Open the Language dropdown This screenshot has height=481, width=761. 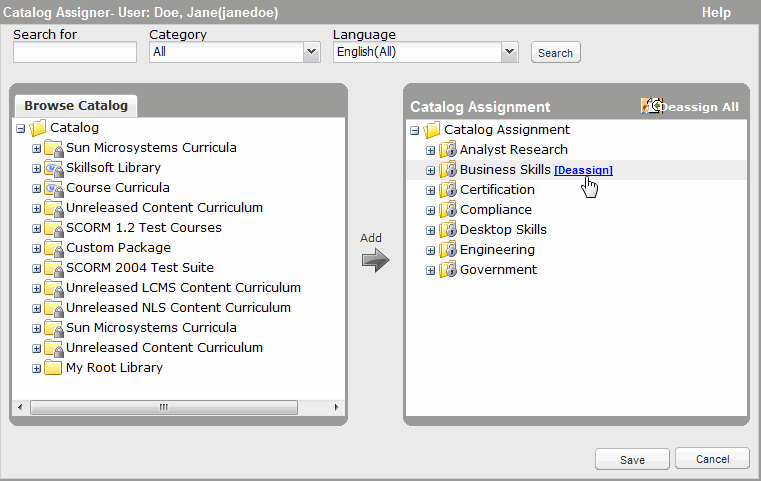click(509, 52)
